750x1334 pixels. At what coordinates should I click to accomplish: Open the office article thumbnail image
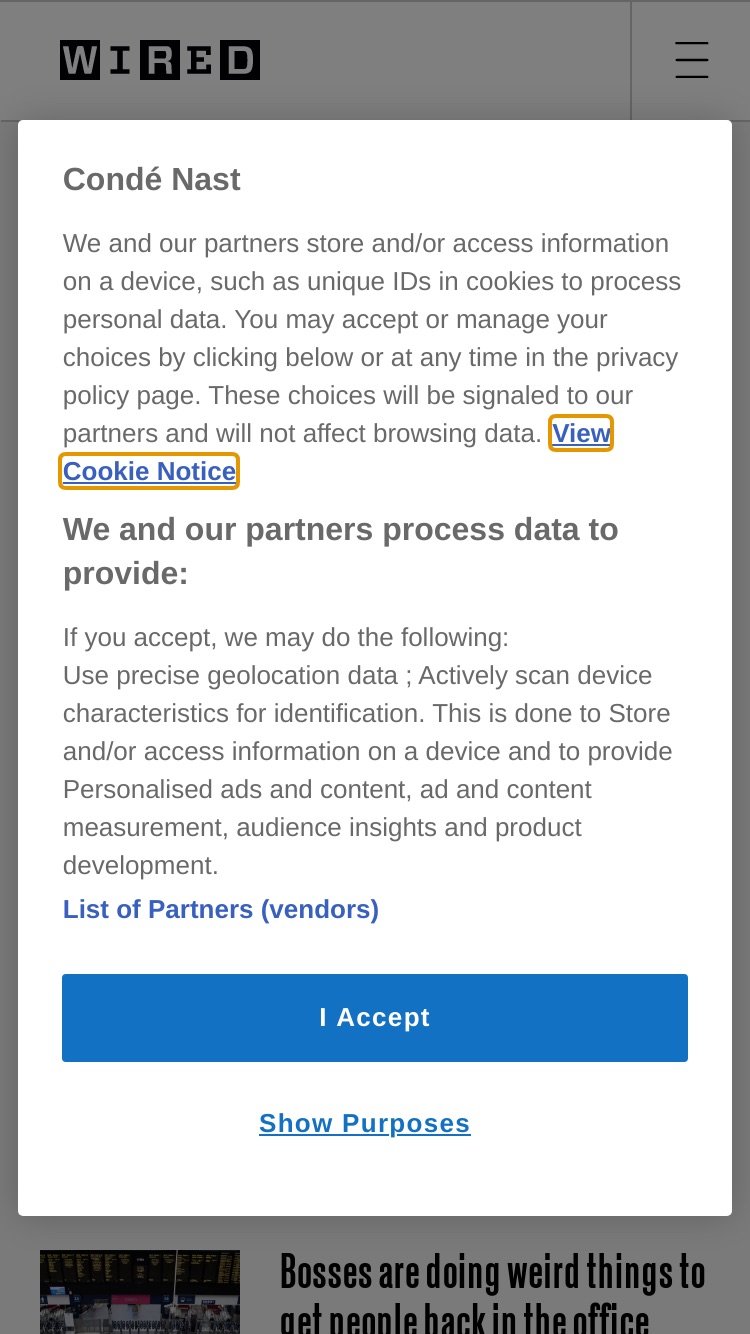coord(140,1291)
